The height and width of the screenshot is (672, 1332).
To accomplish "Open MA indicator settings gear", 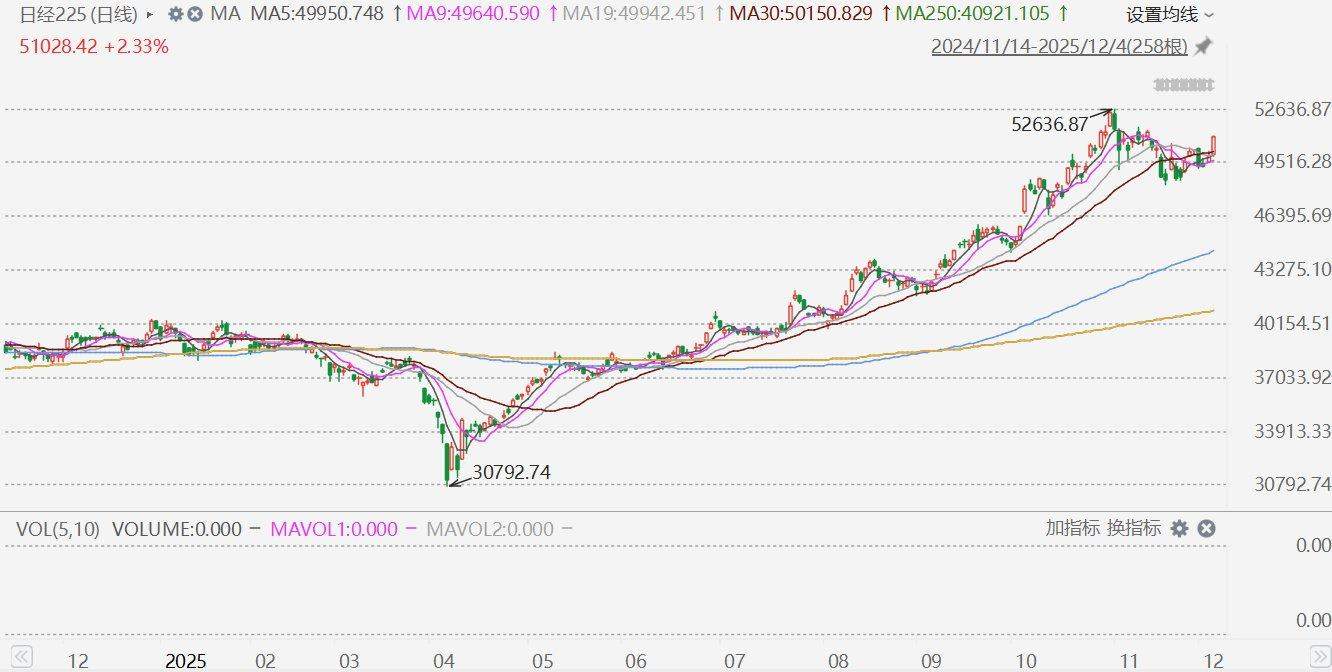I will point(176,15).
